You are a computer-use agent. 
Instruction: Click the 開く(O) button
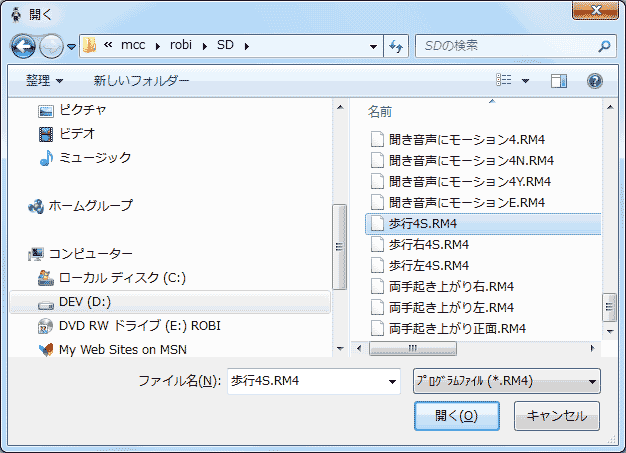tap(456, 416)
